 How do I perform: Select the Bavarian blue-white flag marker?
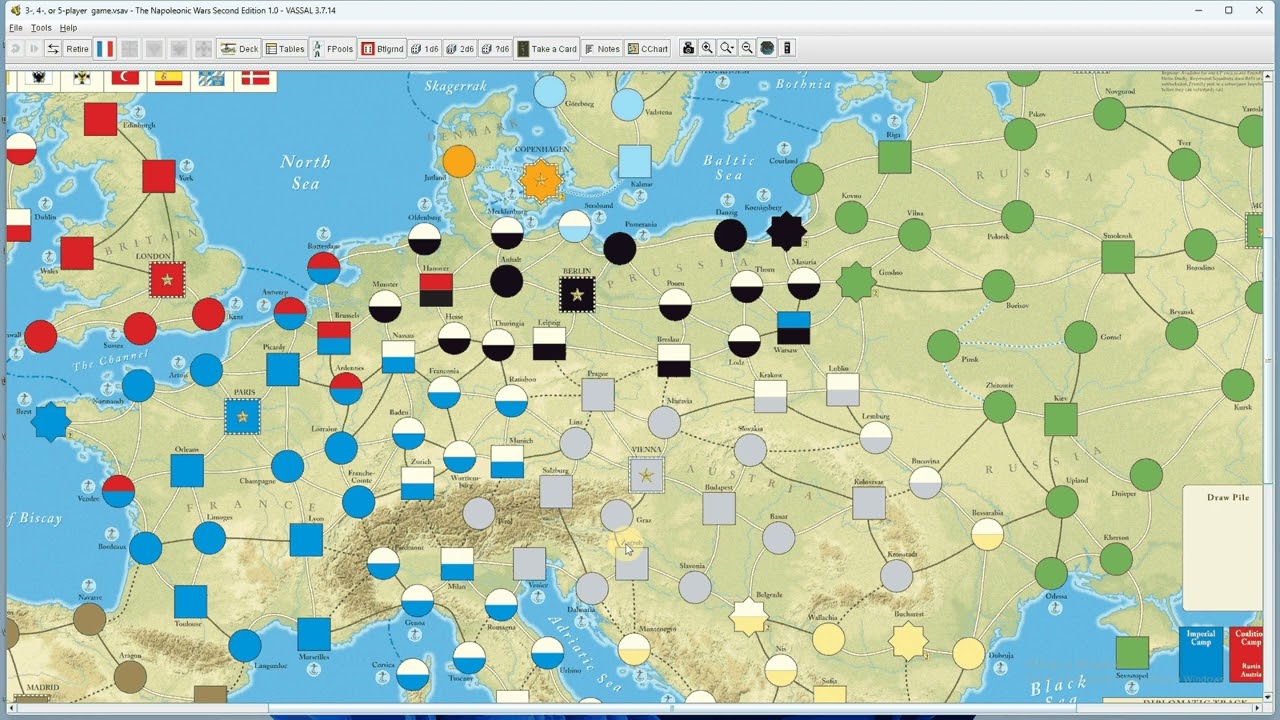pyautogui.click(x=212, y=79)
